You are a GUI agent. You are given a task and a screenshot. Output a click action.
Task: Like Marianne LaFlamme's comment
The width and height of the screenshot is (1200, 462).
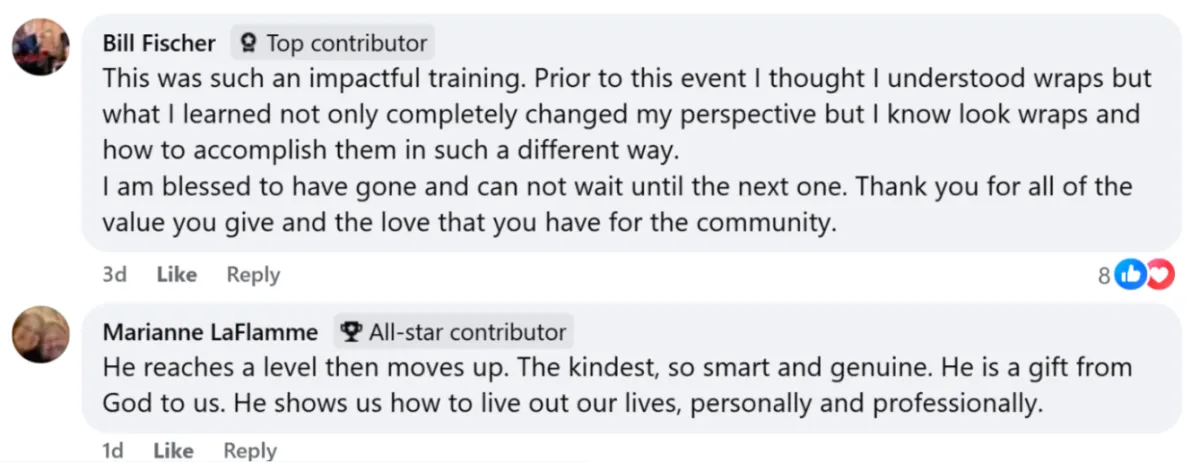(174, 451)
